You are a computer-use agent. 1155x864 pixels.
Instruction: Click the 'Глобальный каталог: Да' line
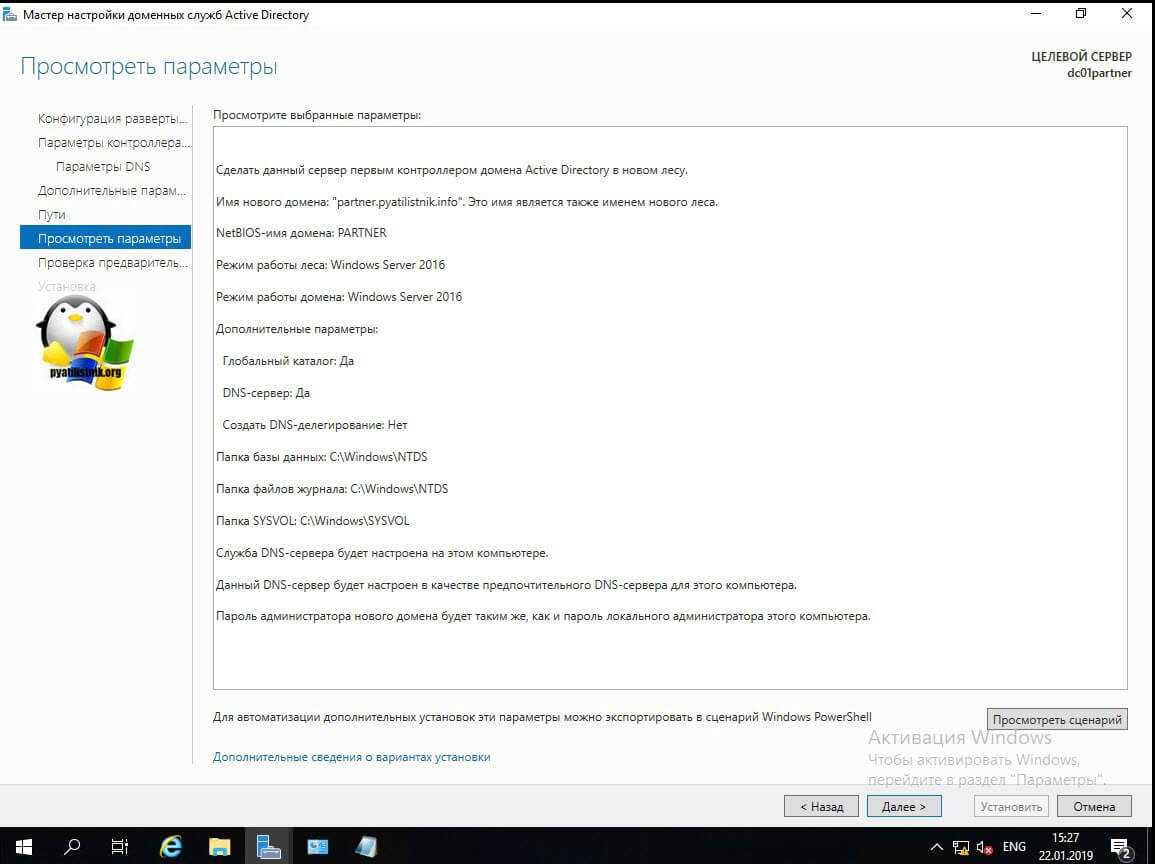[x=288, y=361]
